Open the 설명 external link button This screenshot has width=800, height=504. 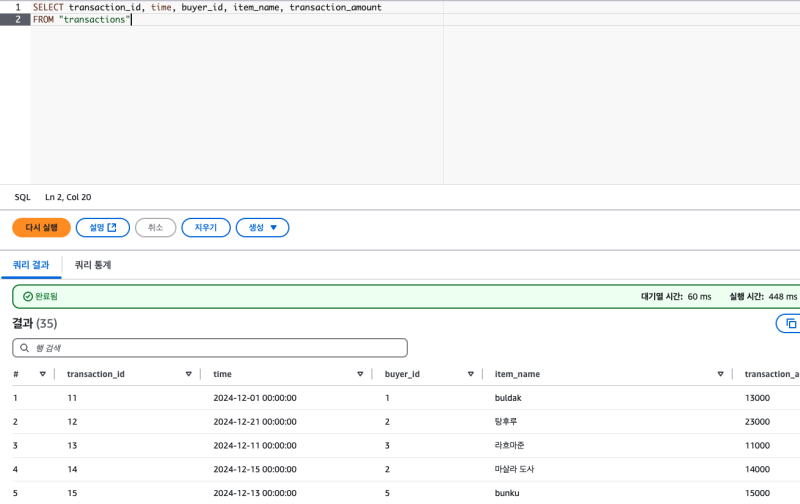102,228
